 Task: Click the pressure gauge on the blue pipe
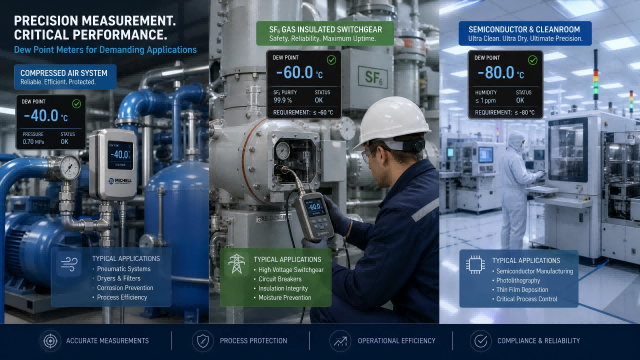pyautogui.click(x=70, y=168)
